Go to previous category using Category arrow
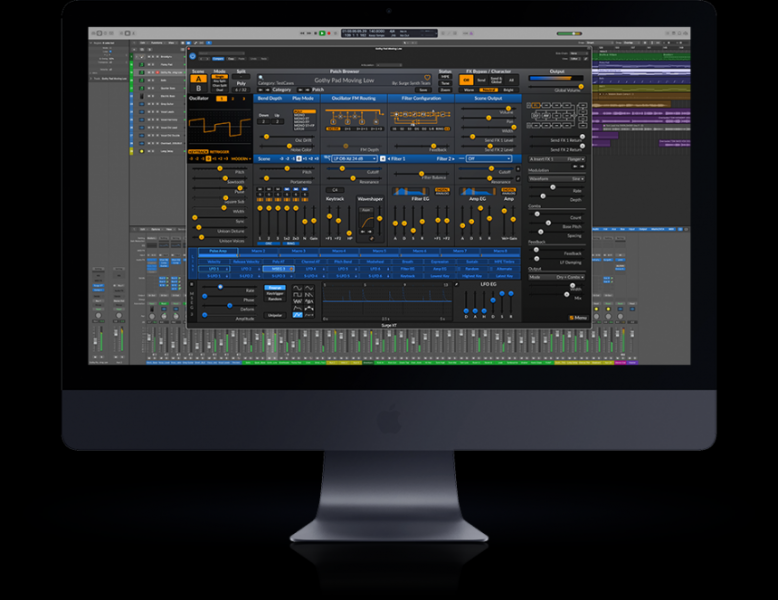This screenshot has height=600, width=778. pos(261,89)
